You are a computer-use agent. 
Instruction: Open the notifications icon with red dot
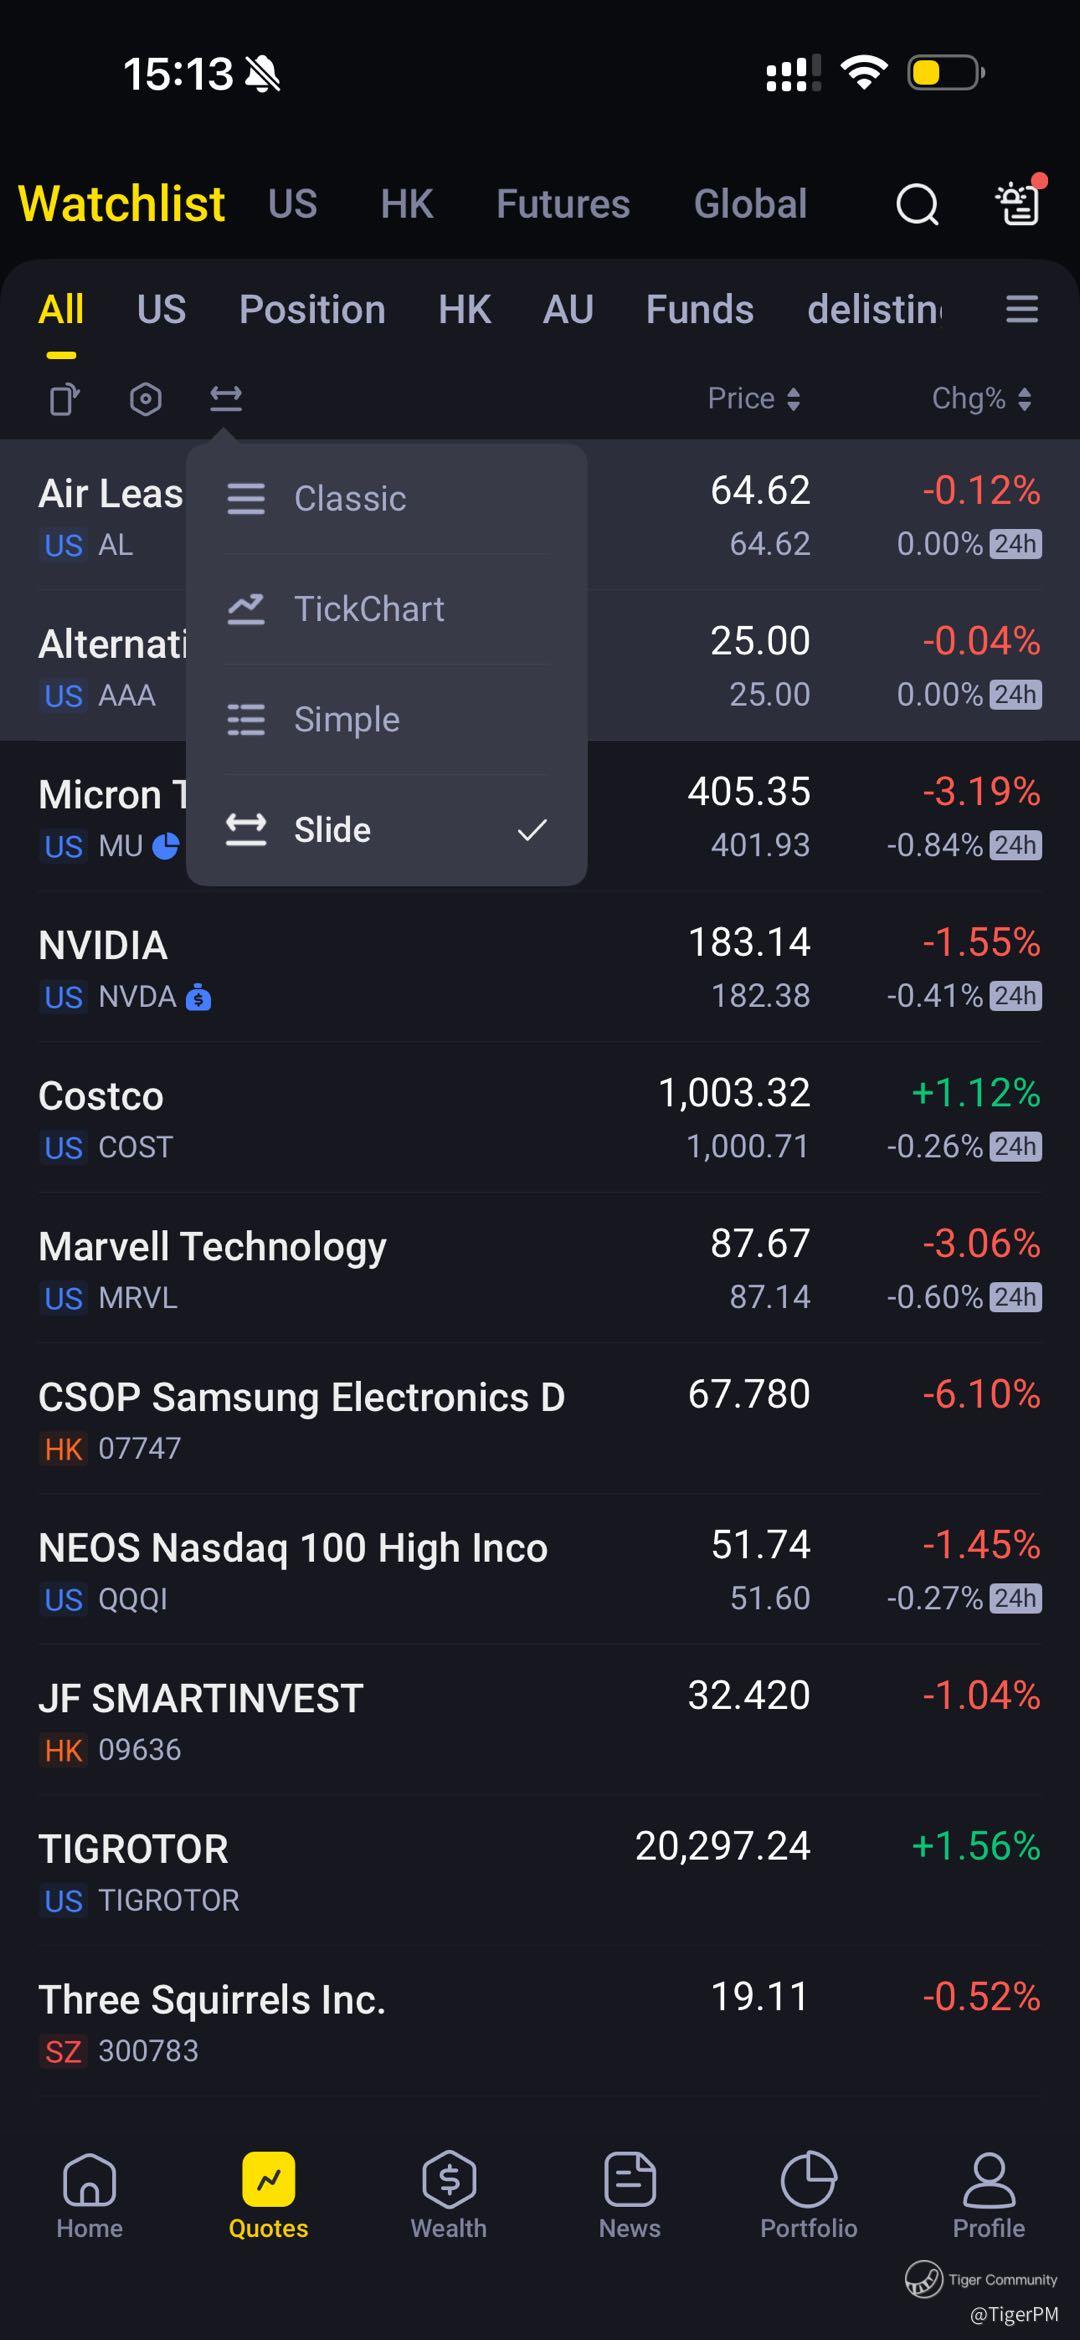point(1020,203)
